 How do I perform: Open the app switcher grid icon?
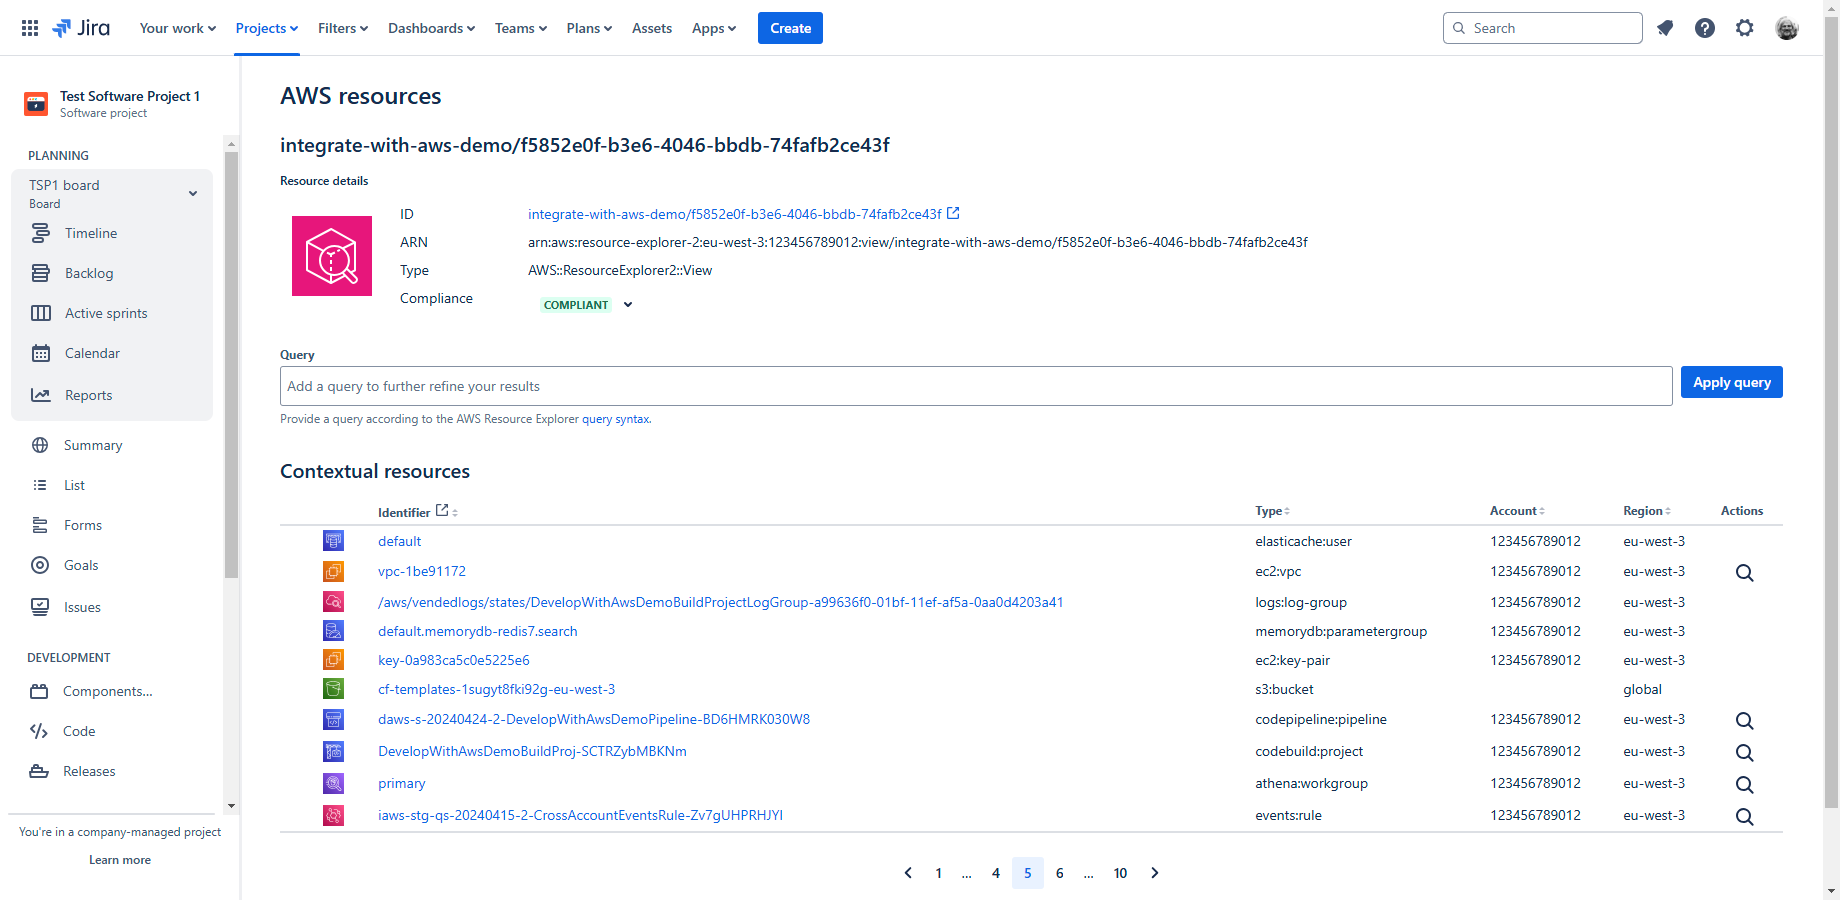click(30, 28)
